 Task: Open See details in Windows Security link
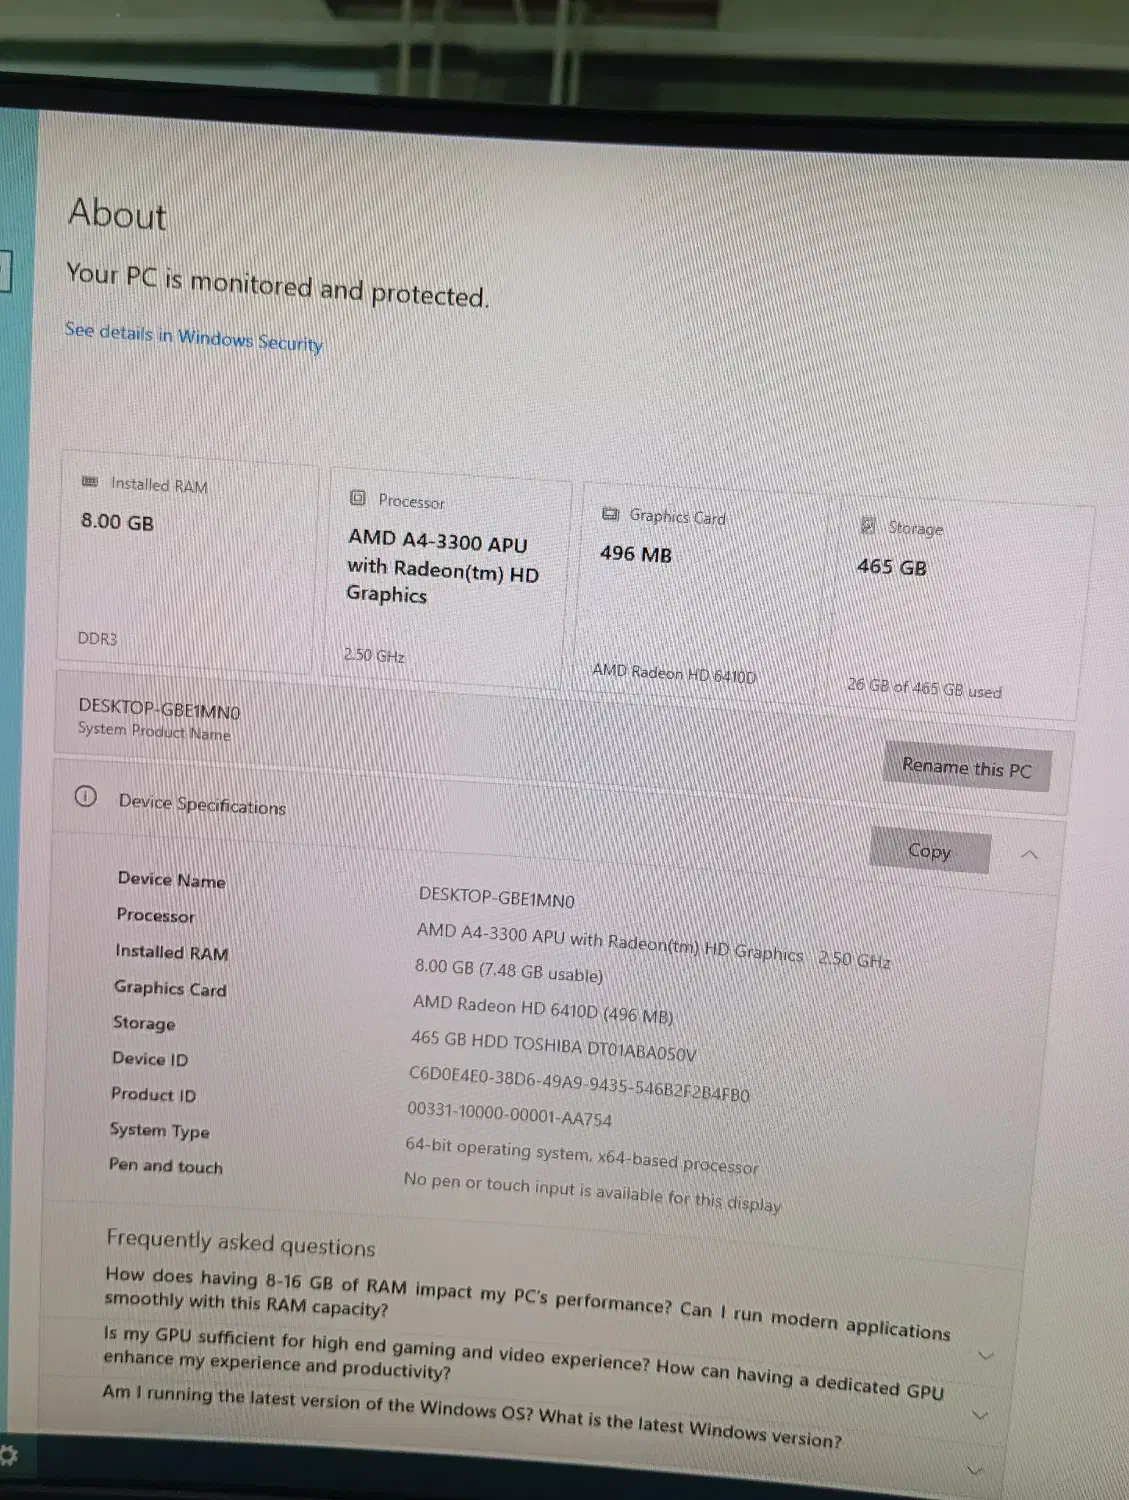(194, 337)
